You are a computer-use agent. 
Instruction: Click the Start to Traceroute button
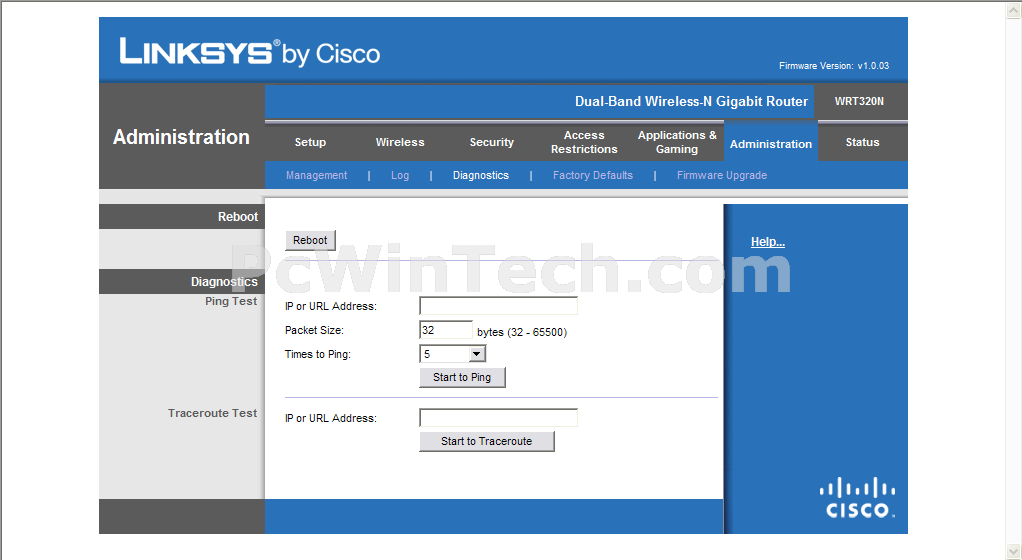tap(486, 441)
